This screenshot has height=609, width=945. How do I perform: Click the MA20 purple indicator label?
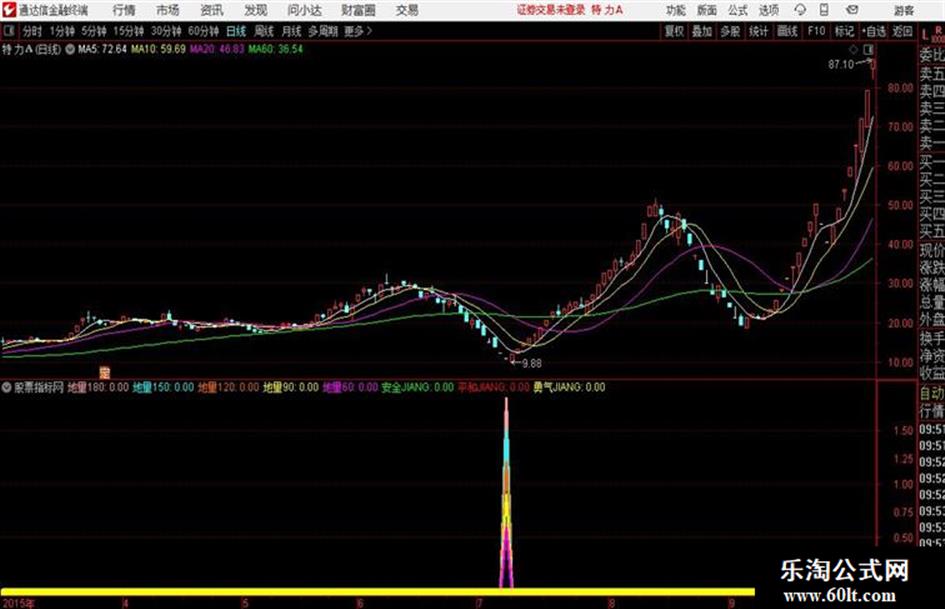pos(217,49)
